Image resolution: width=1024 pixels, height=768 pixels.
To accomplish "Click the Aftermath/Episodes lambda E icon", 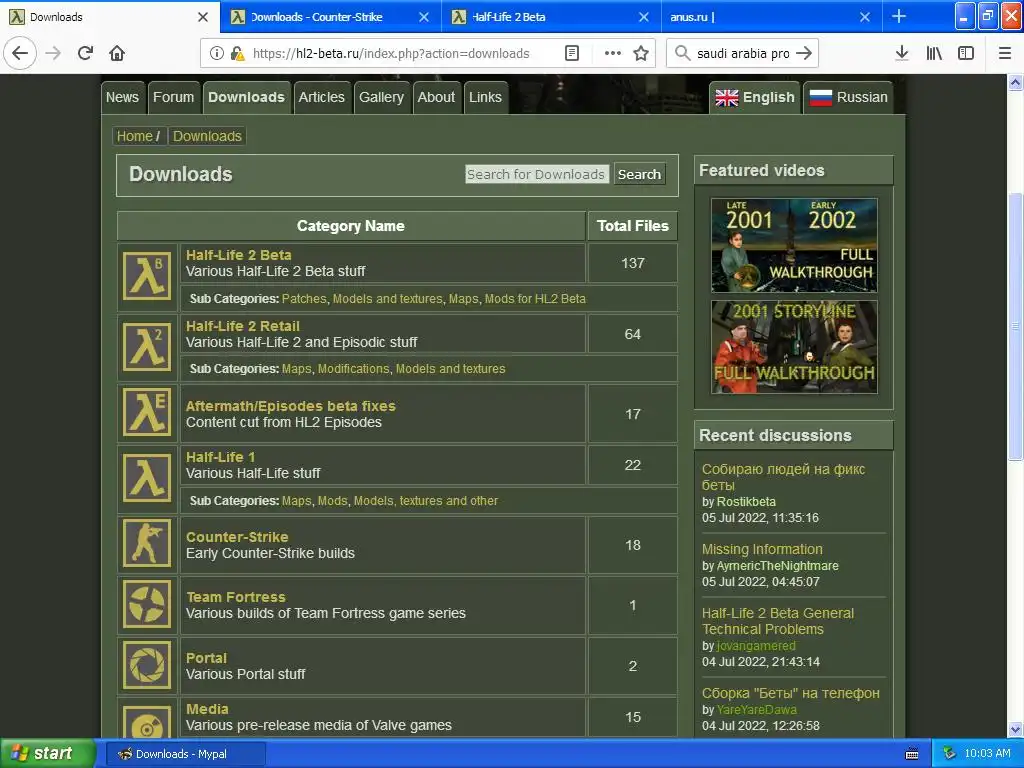I will (147, 413).
